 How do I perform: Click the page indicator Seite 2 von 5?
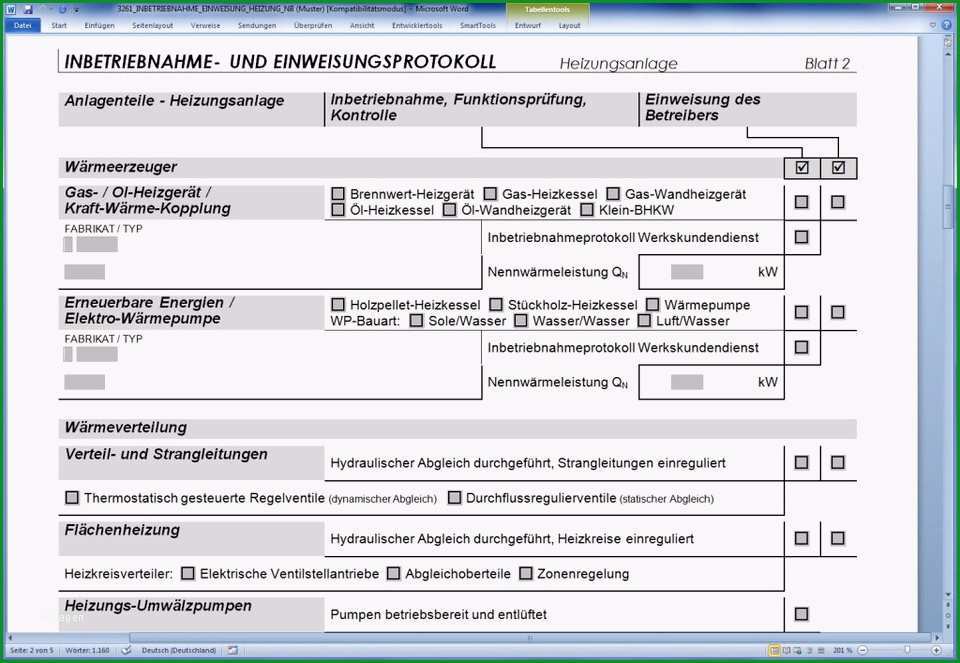(x=31, y=650)
